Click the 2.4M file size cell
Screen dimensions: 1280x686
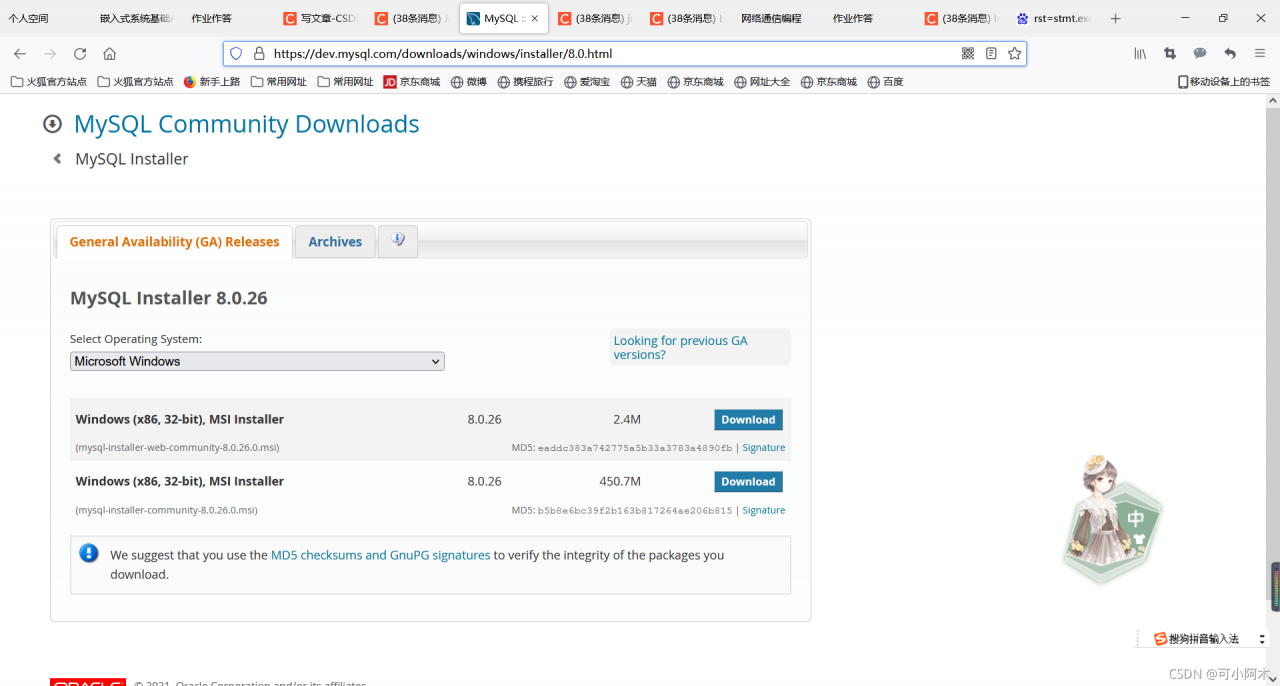click(x=627, y=420)
